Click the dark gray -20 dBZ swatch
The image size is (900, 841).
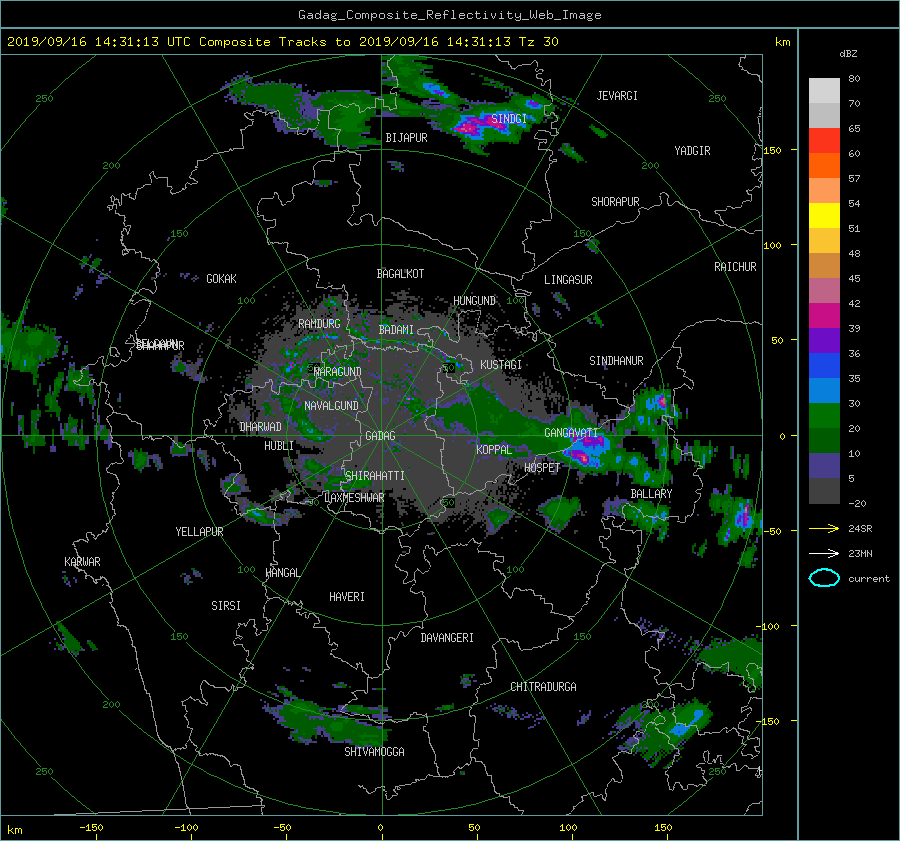pyautogui.click(x=824, y=490)
